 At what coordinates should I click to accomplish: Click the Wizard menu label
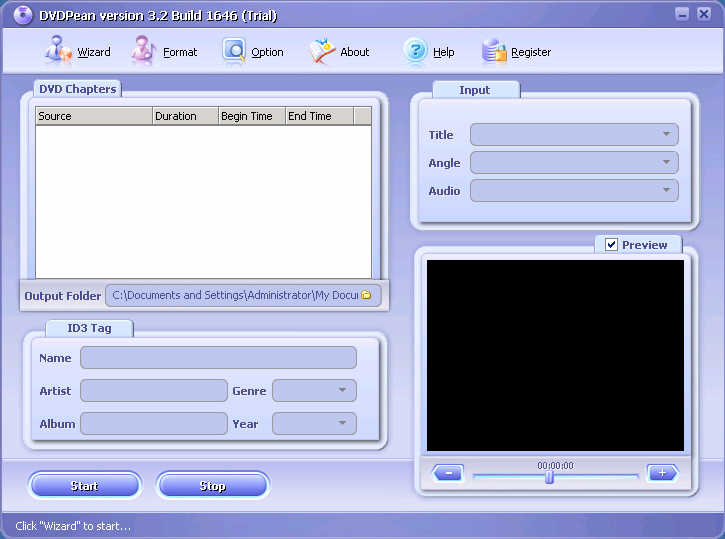pyautogui.click(x=94, y=52)
